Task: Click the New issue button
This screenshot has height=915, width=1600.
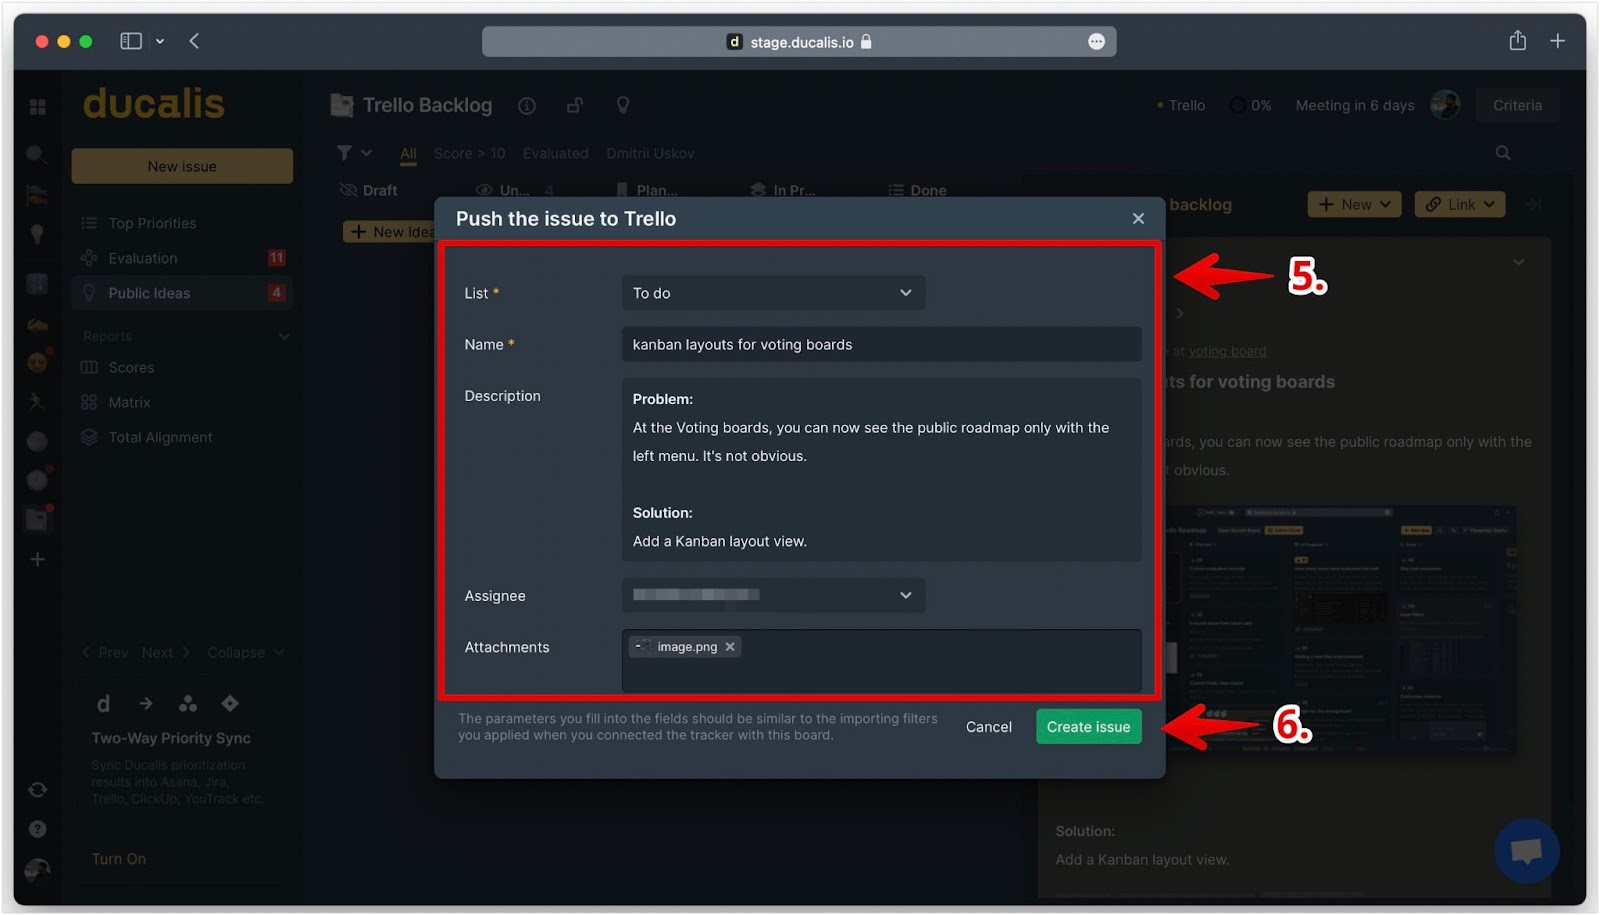Action: [182, 166]
